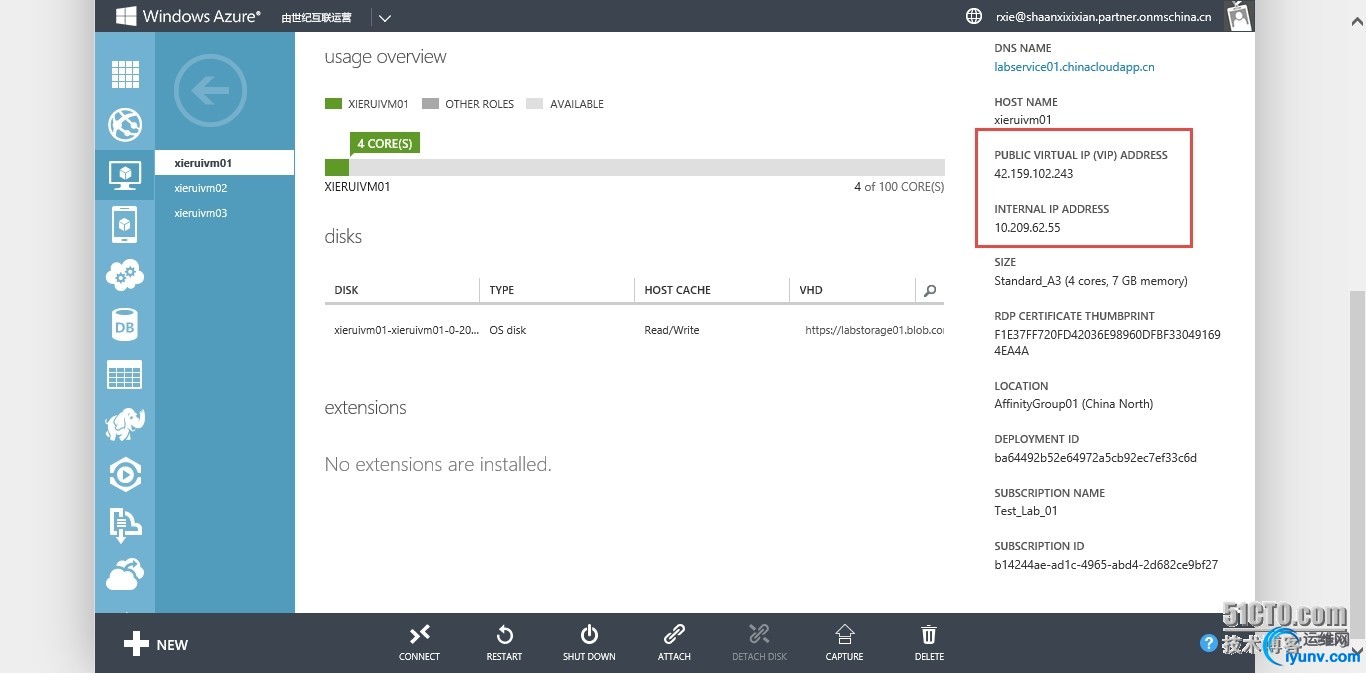This screenshot has height=673, width=1366.
Task: Open the Media Services play icon
Action: click(x=125, y=475)
